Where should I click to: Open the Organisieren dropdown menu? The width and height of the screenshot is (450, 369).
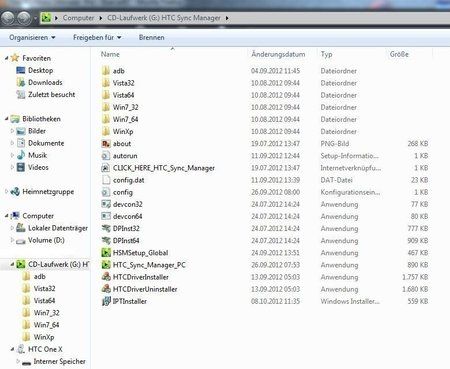[32, 37]
